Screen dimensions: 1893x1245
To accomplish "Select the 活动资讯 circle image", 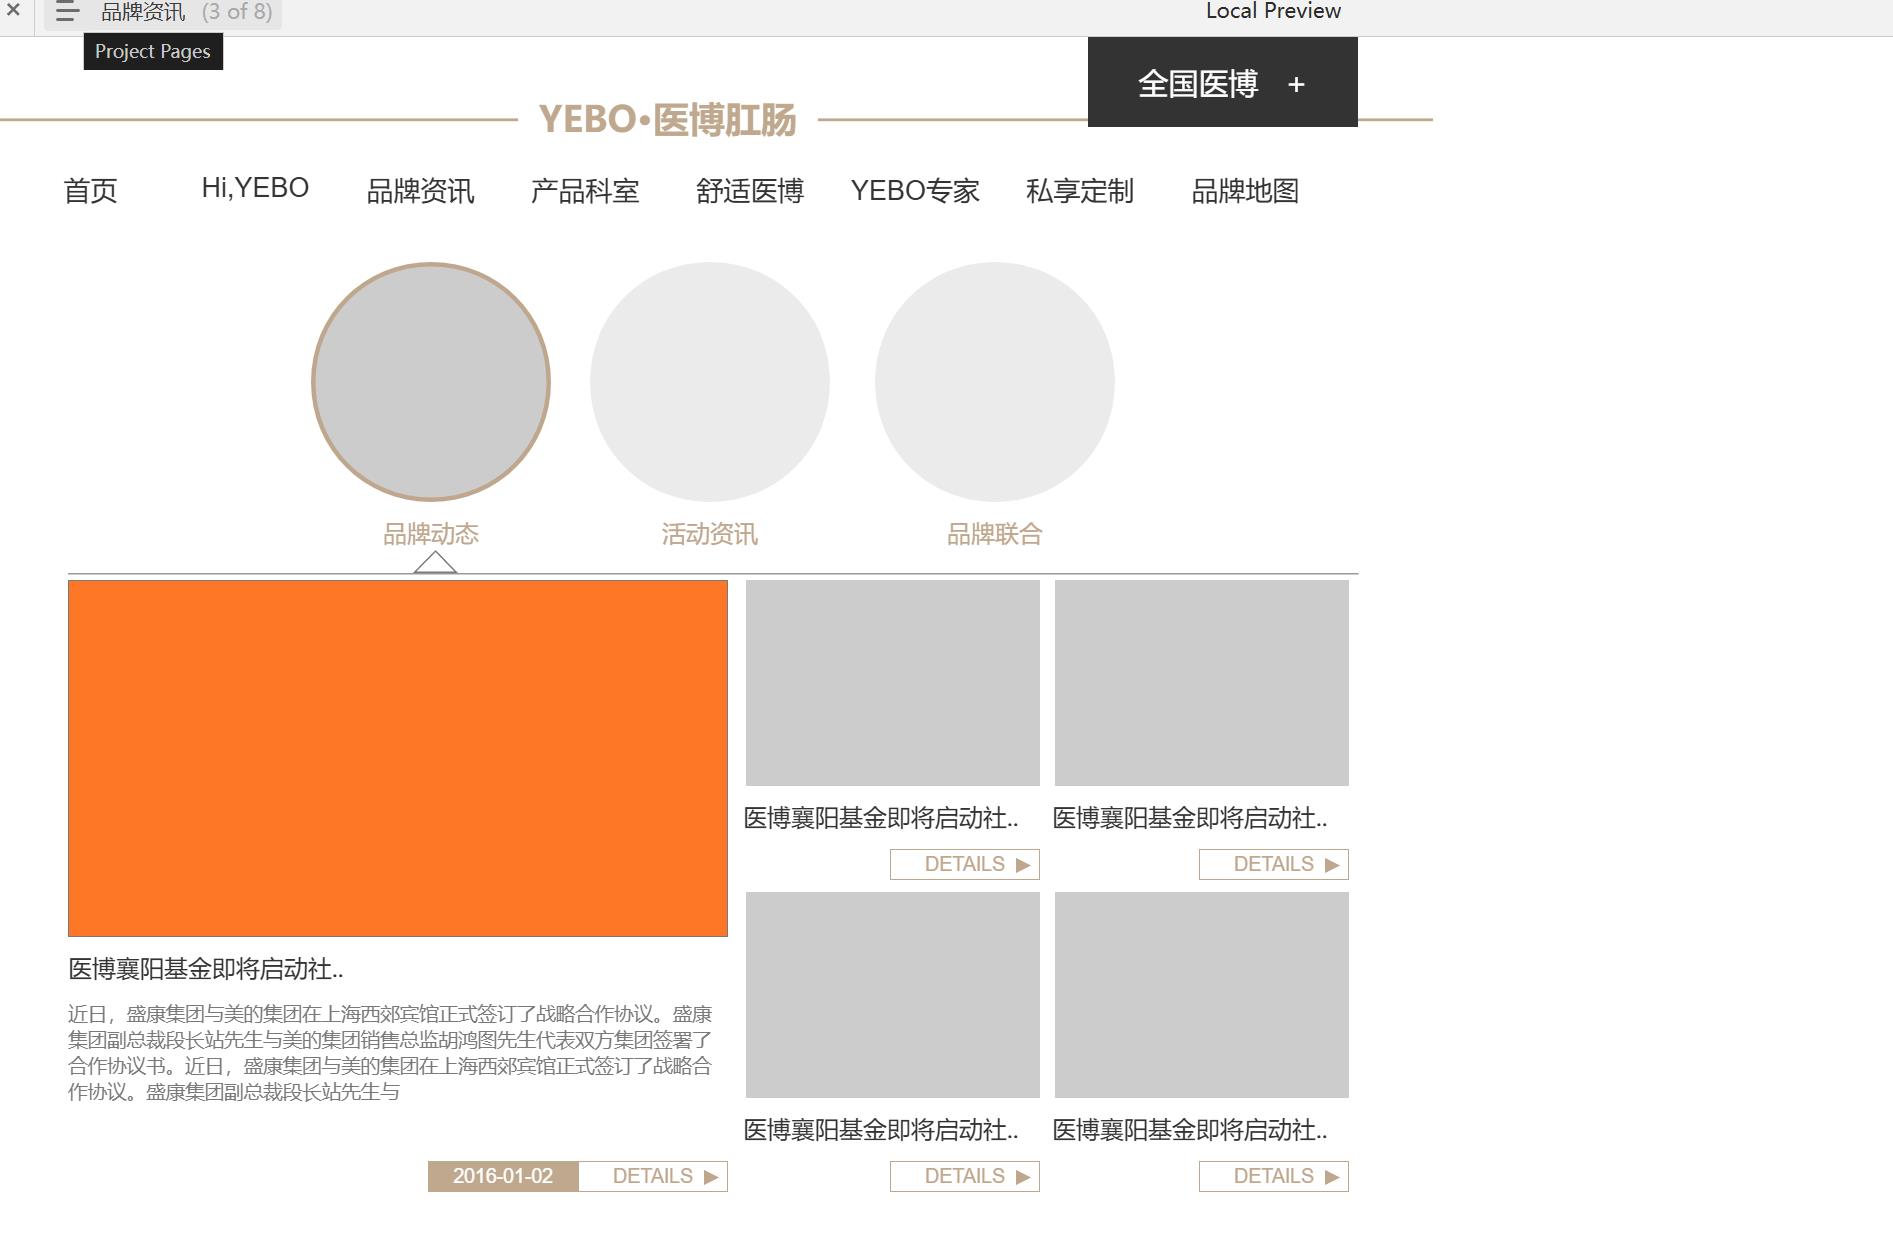I will [x=710, y=382].
